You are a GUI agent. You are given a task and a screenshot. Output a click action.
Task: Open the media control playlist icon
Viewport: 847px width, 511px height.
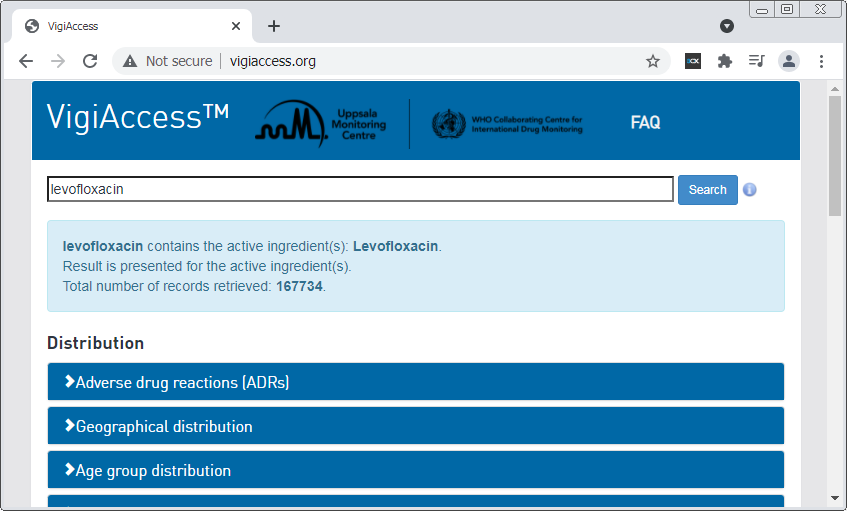[x=757, y=61]
